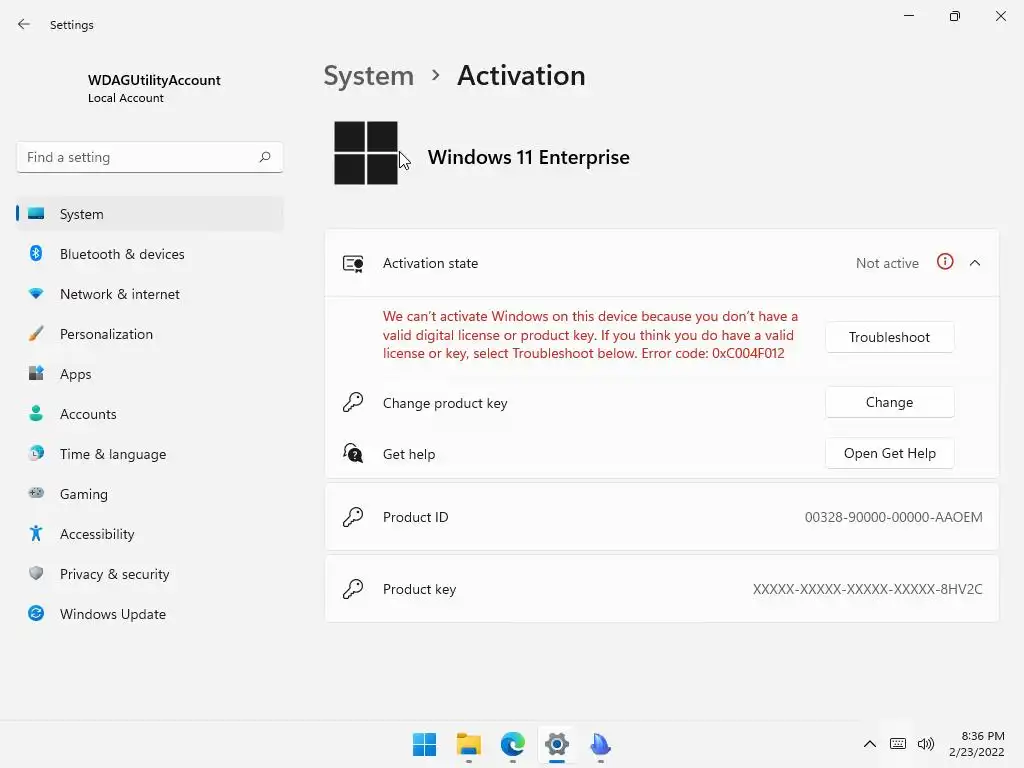The width and height of the screenshot is (1024, 768).
Task: Click the Product key value ending 8HV2C
Action: click(867, 589)
